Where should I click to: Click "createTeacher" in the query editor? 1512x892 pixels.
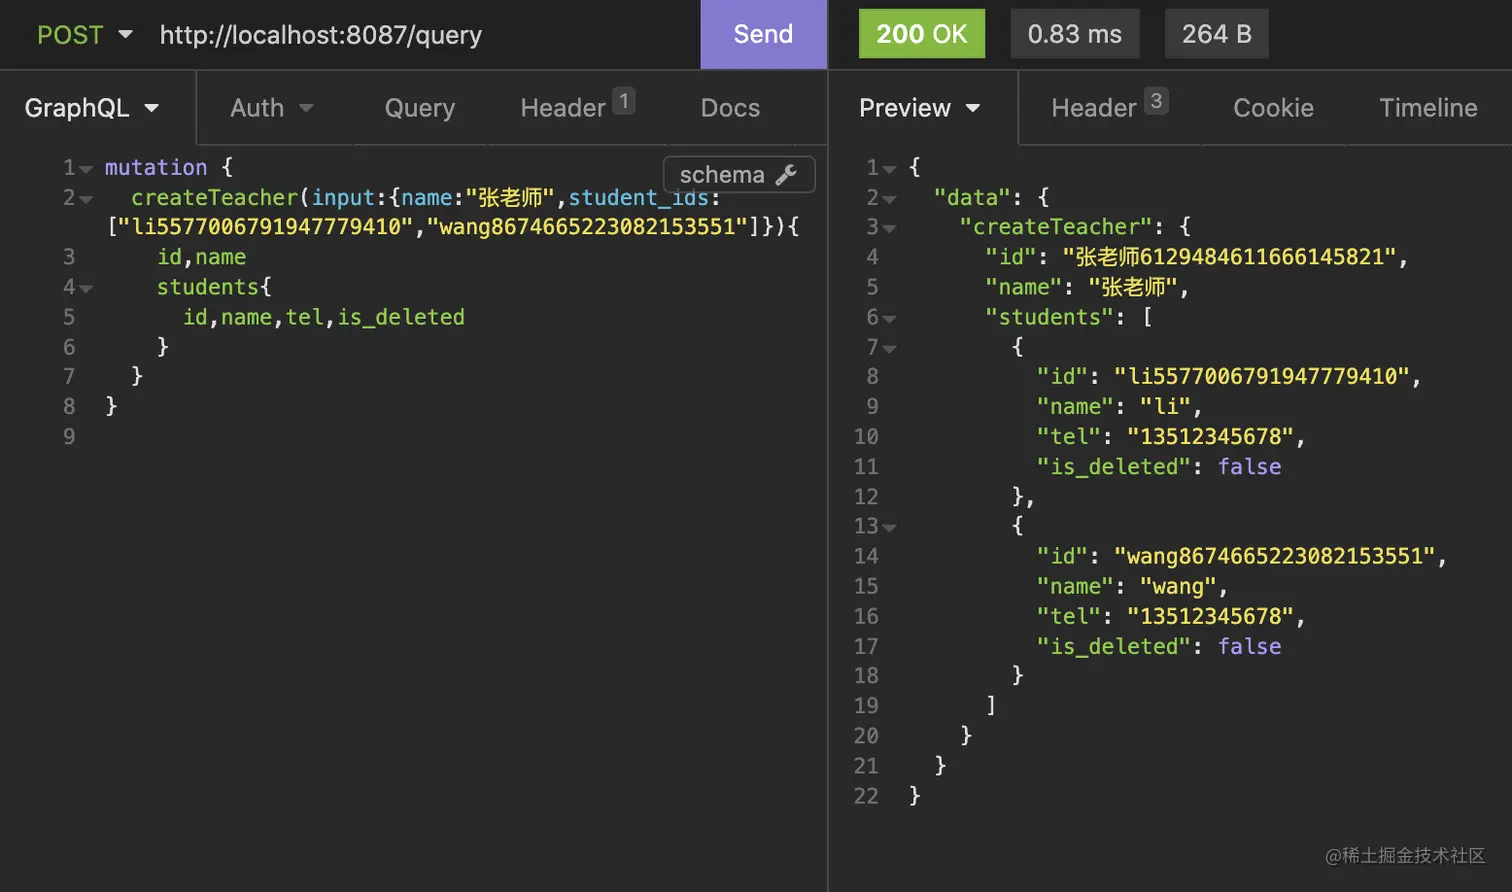[x=215, y=197]
